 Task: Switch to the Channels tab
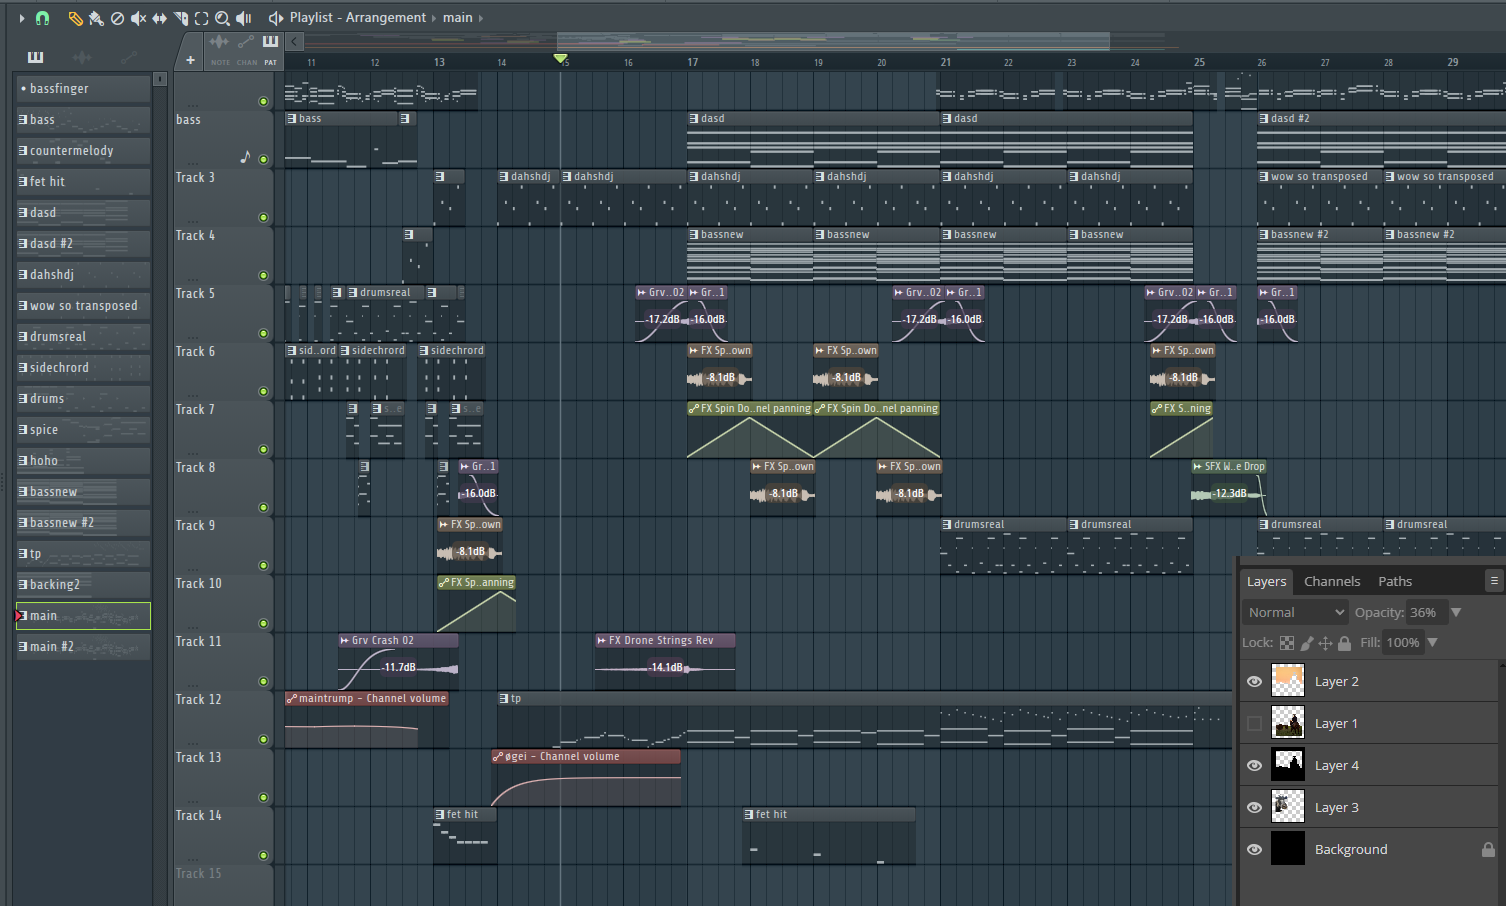coord(1332,582)
